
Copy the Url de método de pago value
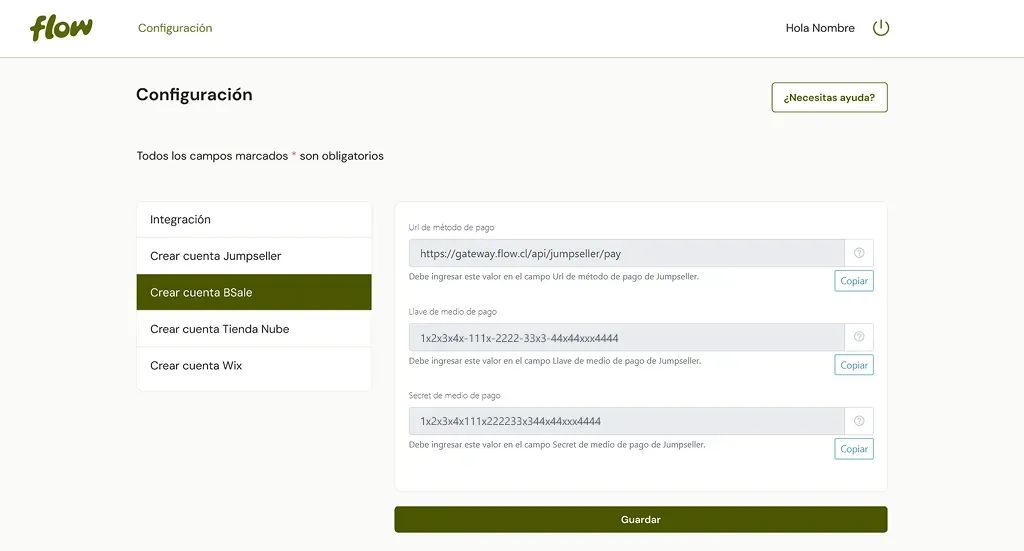(x=854, y=281)
